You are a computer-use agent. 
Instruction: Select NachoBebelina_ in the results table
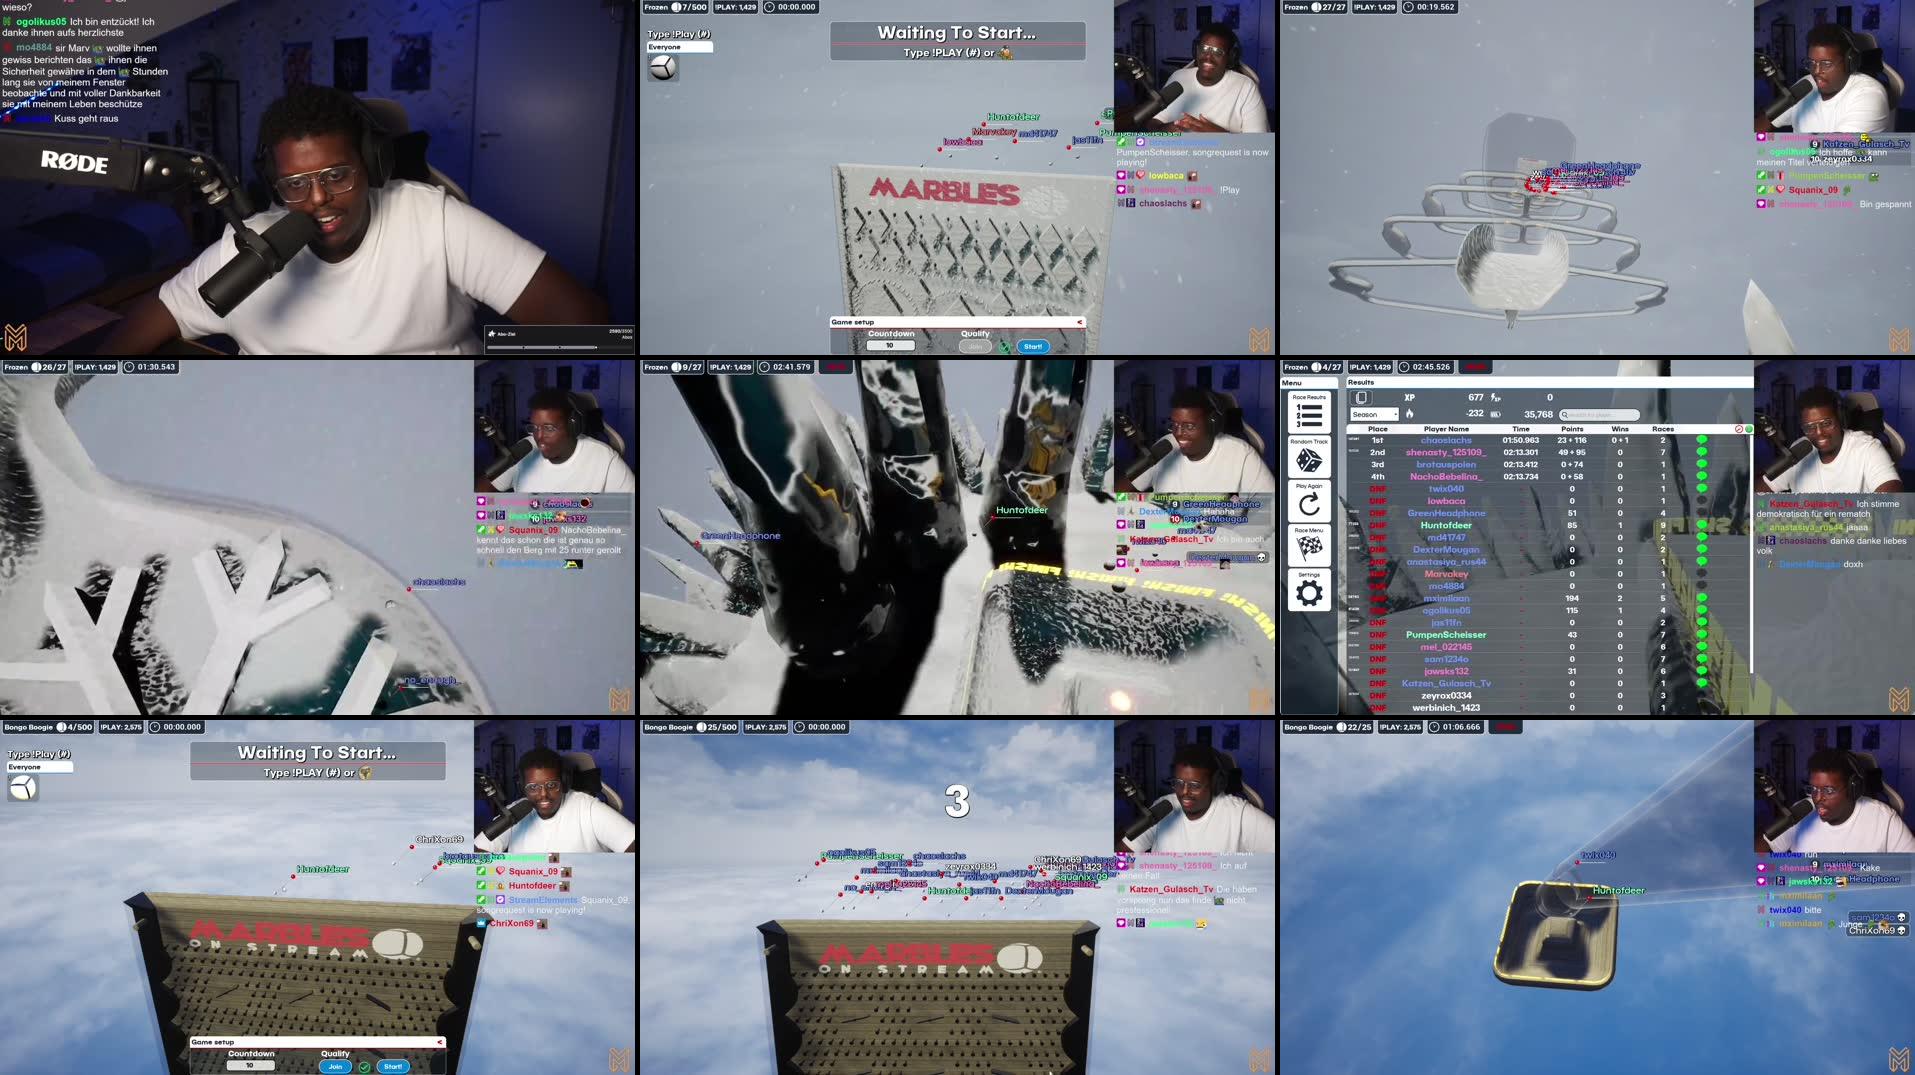1446,477
